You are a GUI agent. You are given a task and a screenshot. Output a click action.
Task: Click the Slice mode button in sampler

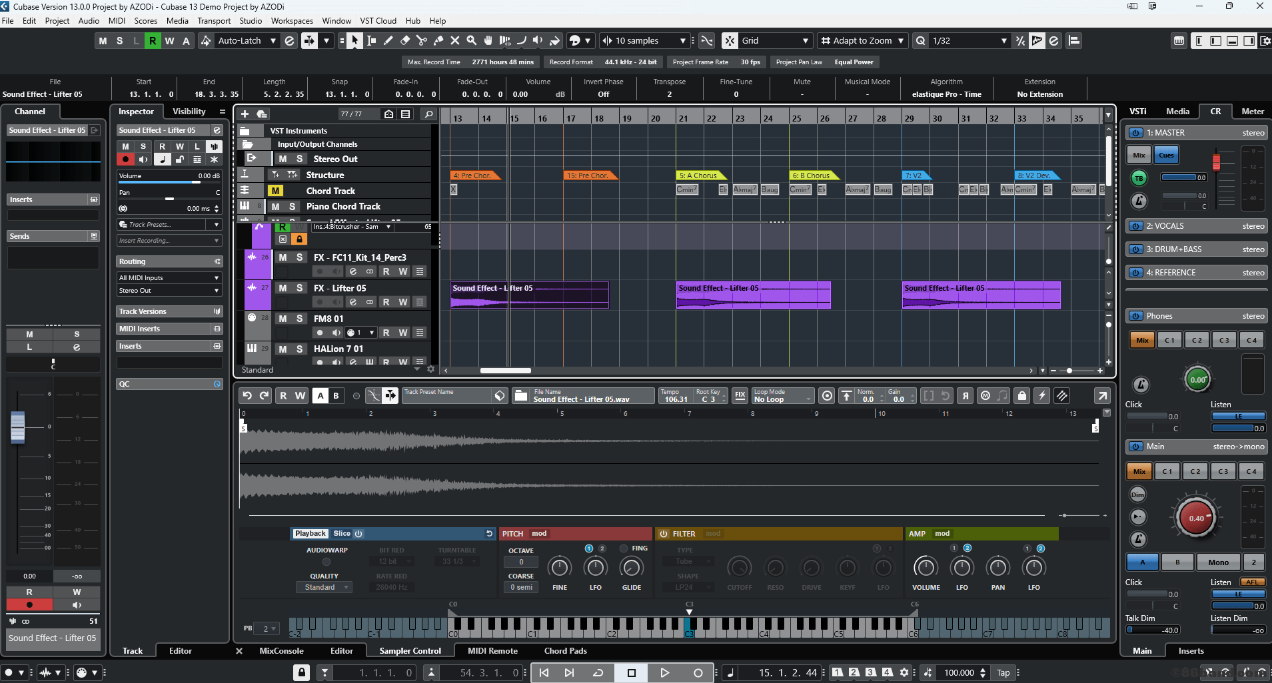pyautogui.click(x=342, y=534)
